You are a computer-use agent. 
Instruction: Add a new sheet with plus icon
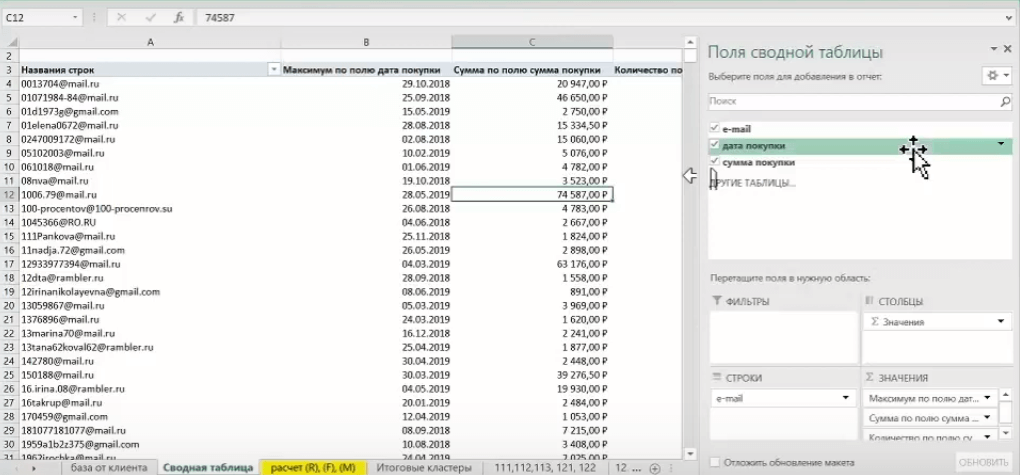pos(655,468)
